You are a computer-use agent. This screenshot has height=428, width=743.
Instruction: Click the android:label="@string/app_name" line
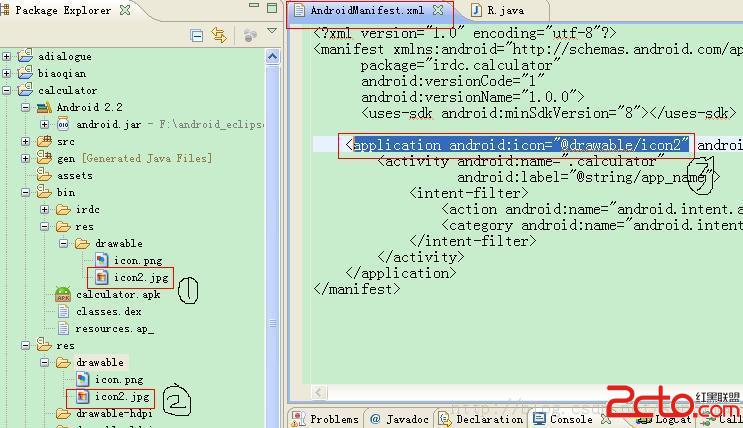[588, 178]
